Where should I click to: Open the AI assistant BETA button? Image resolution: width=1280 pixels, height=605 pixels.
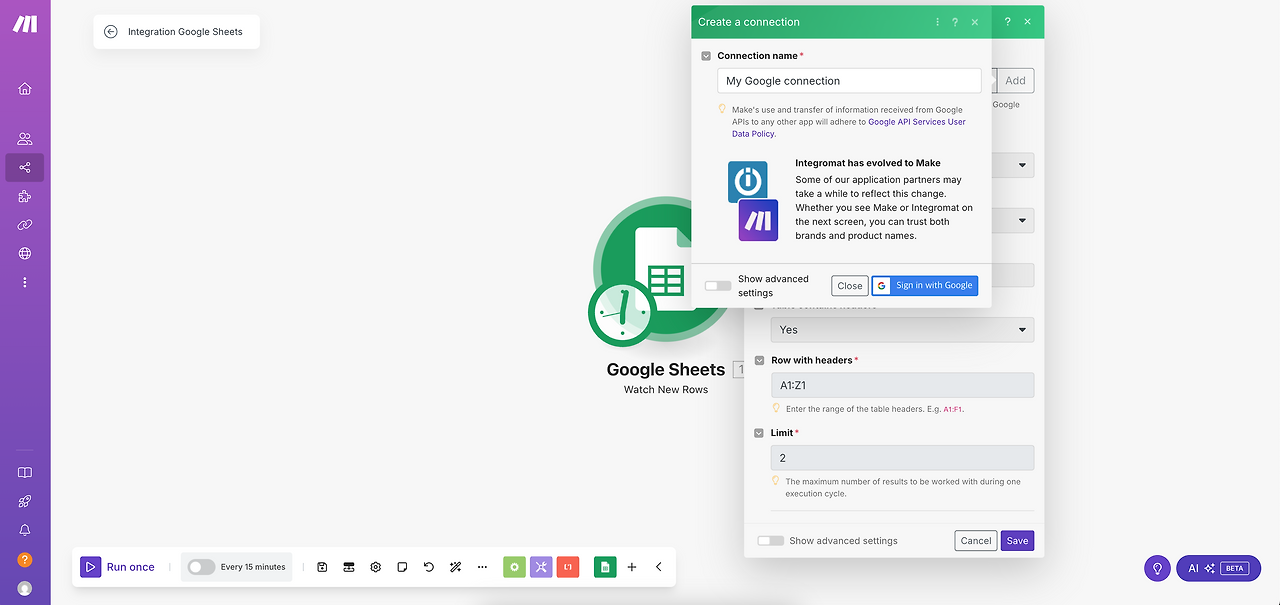coord(1218,568)
